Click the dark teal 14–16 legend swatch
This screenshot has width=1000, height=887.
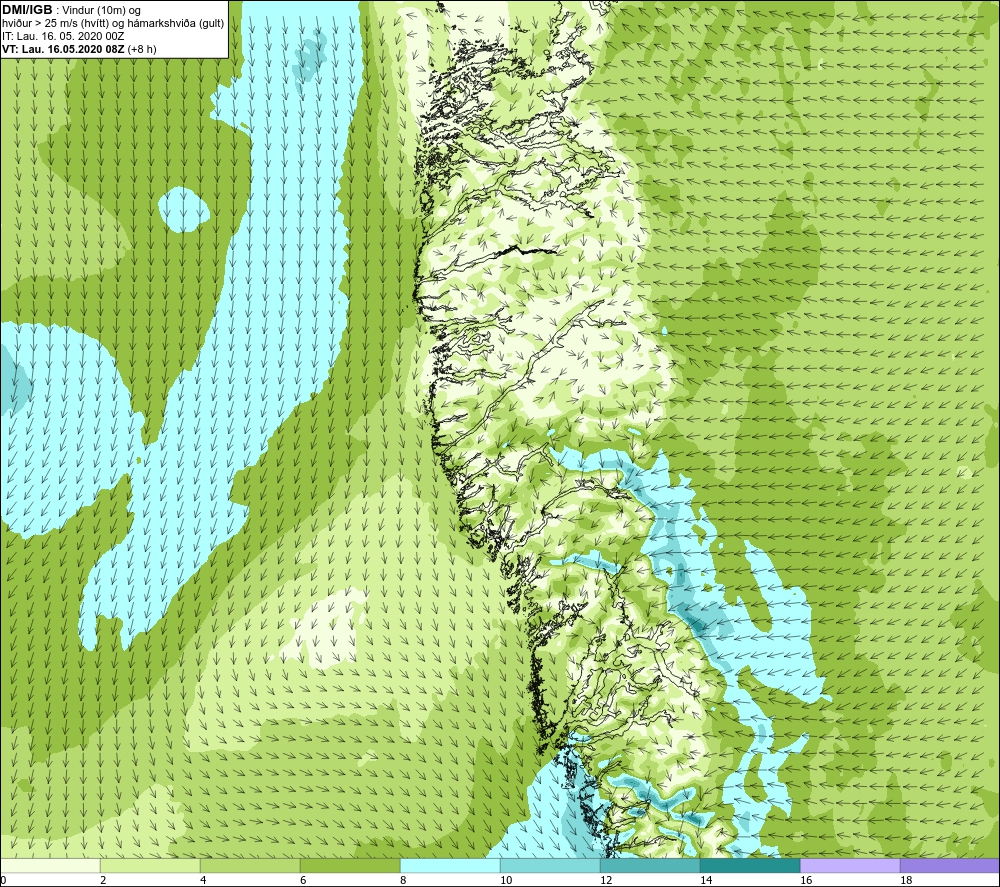tap(750, 866)
